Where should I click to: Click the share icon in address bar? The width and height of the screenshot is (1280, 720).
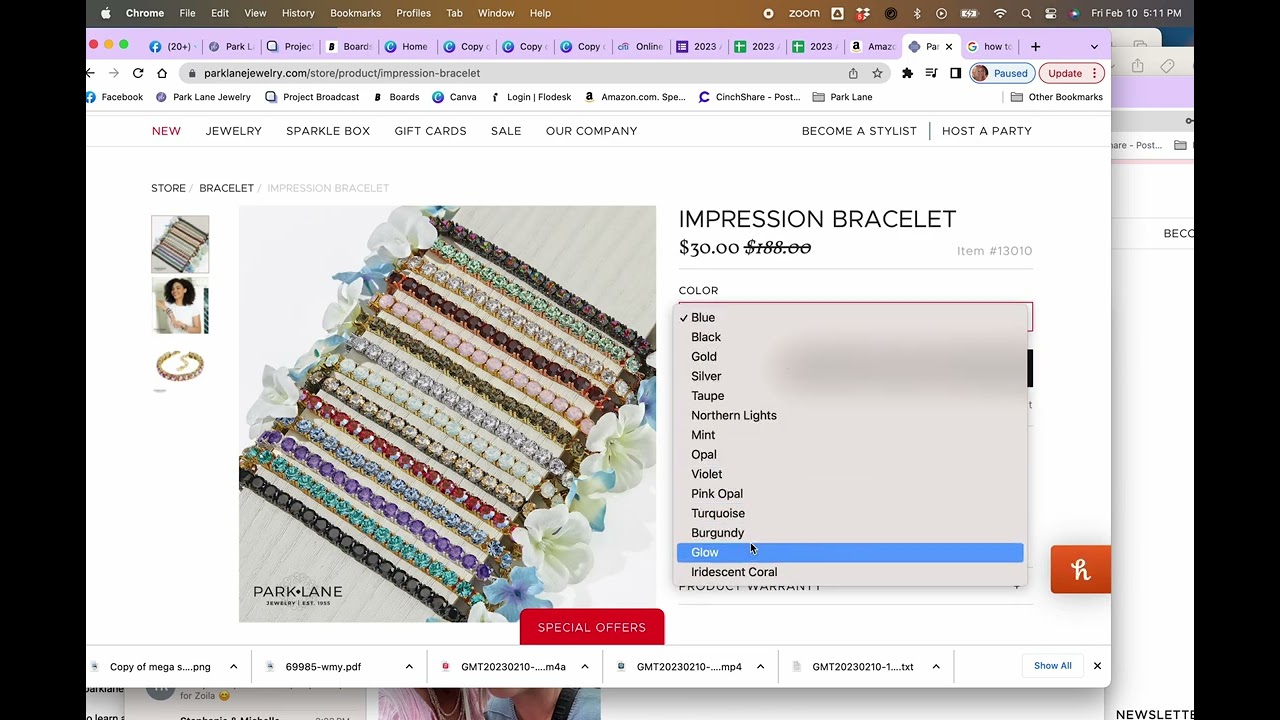tap(853, 73)
